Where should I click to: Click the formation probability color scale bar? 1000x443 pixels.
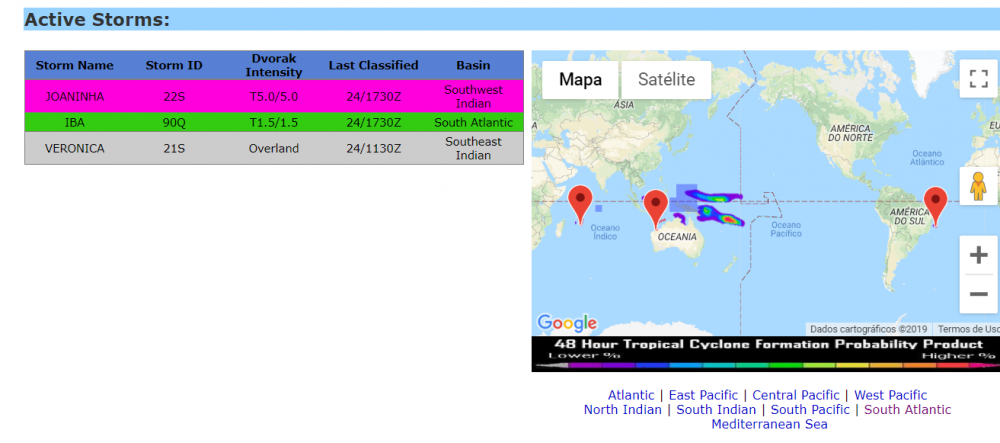coord(766,365)
